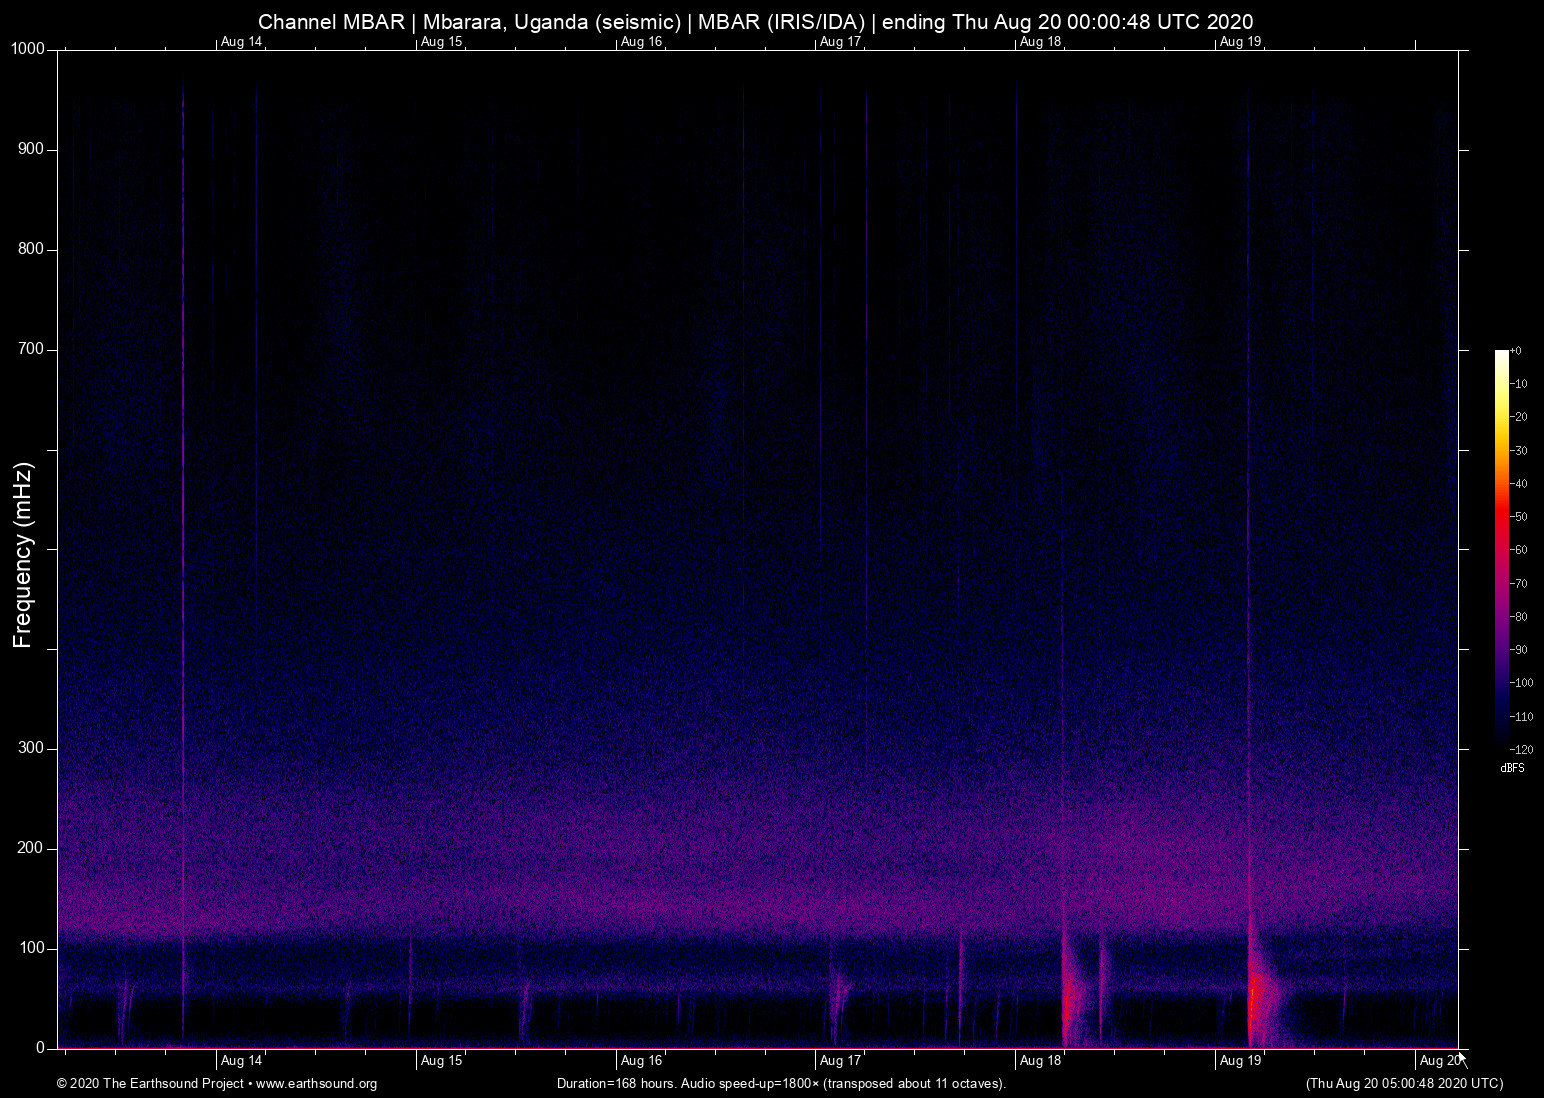This screenshot has height=1098, width=1544.
Task: Select the Aug 17 label on top axis
Action: [x=840, y=42]
